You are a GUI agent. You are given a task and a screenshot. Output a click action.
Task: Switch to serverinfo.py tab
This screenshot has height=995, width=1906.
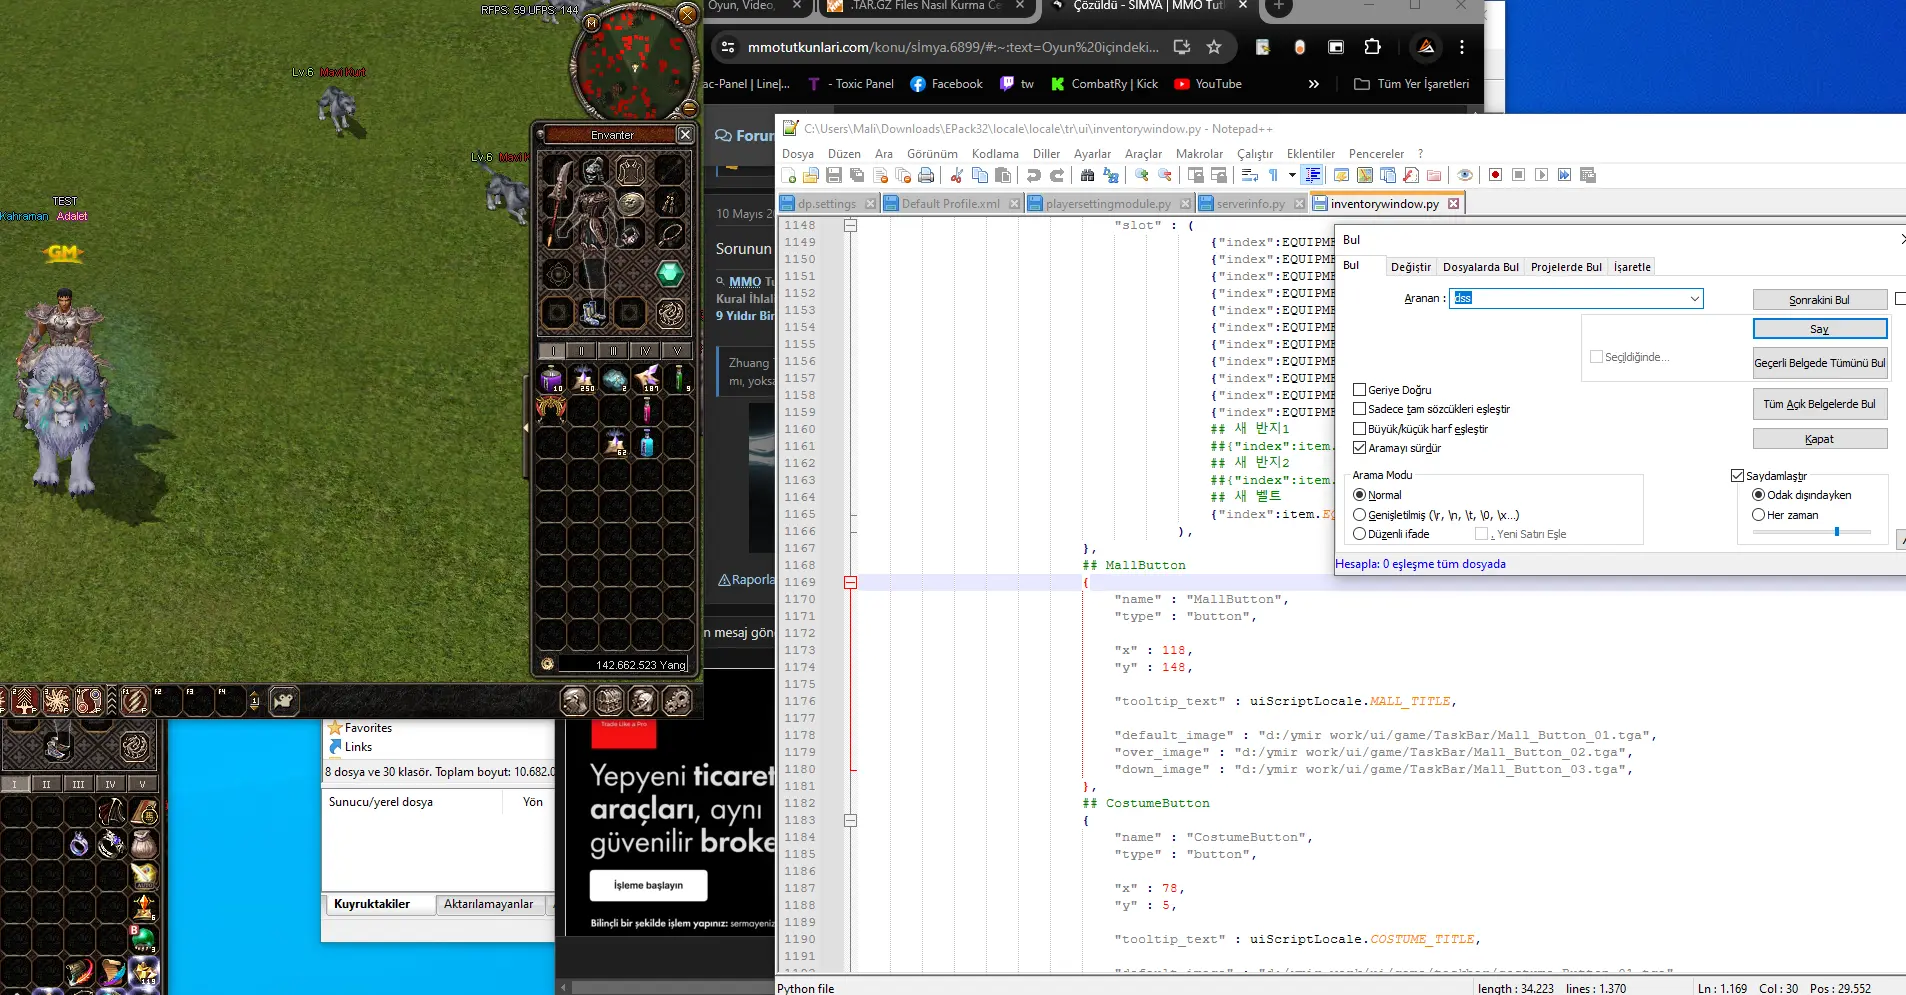pos(1250,204)
